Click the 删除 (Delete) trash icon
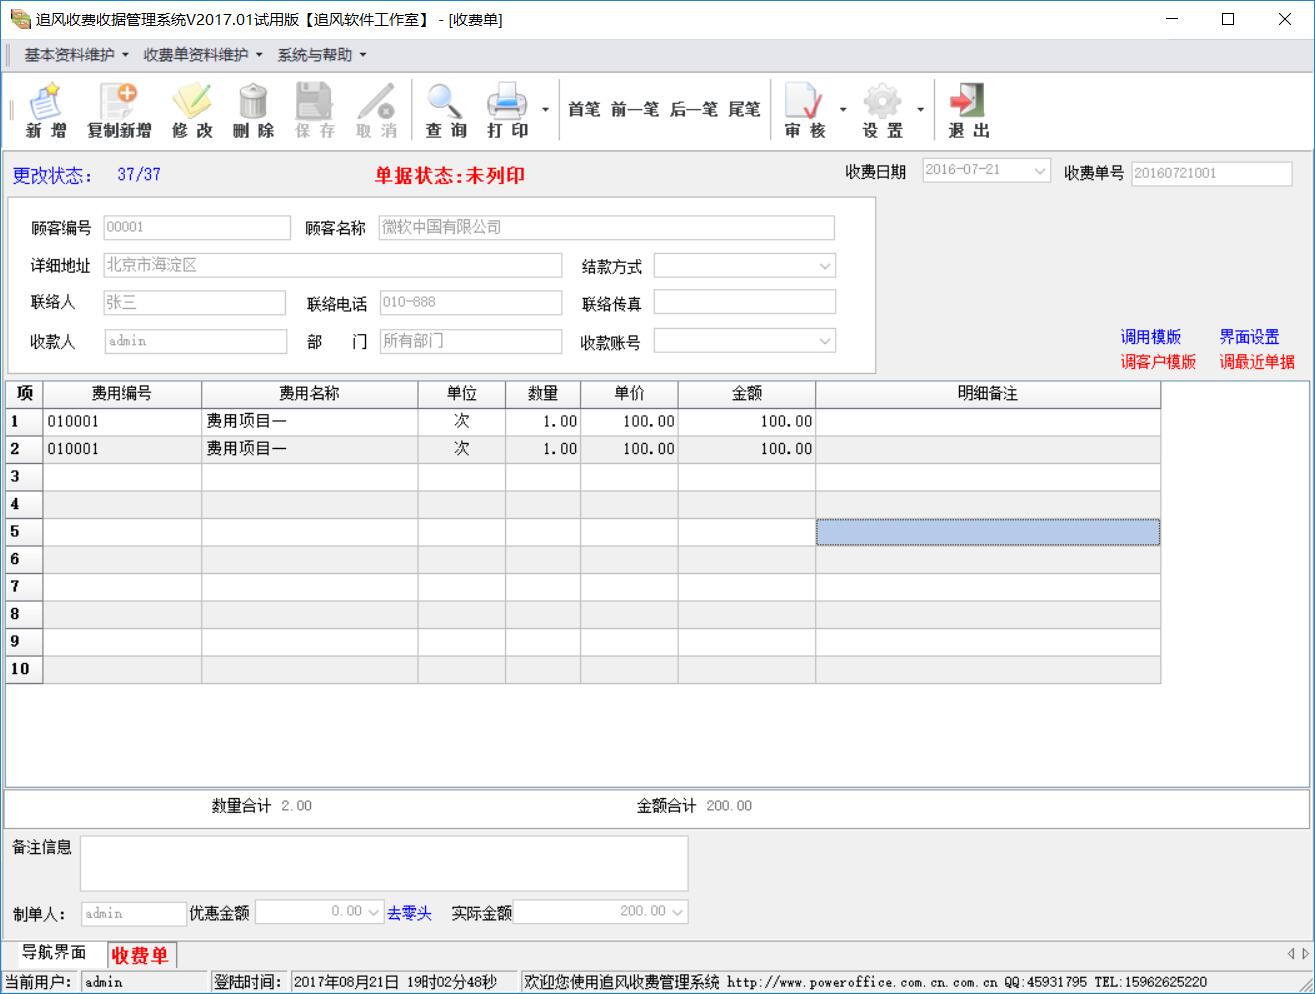 [x=253, y=110]
